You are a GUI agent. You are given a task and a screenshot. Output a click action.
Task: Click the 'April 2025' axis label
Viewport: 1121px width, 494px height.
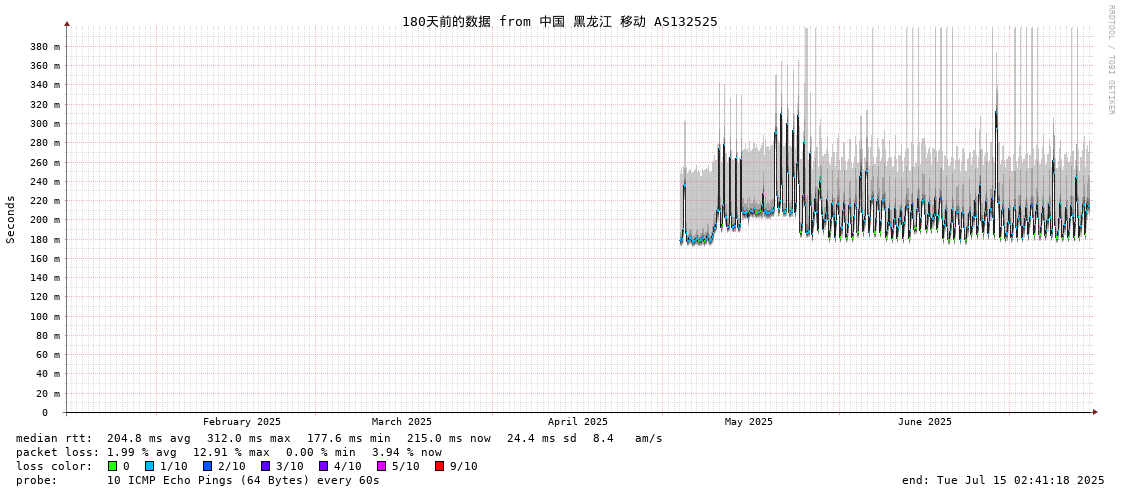tap(578, 422)
